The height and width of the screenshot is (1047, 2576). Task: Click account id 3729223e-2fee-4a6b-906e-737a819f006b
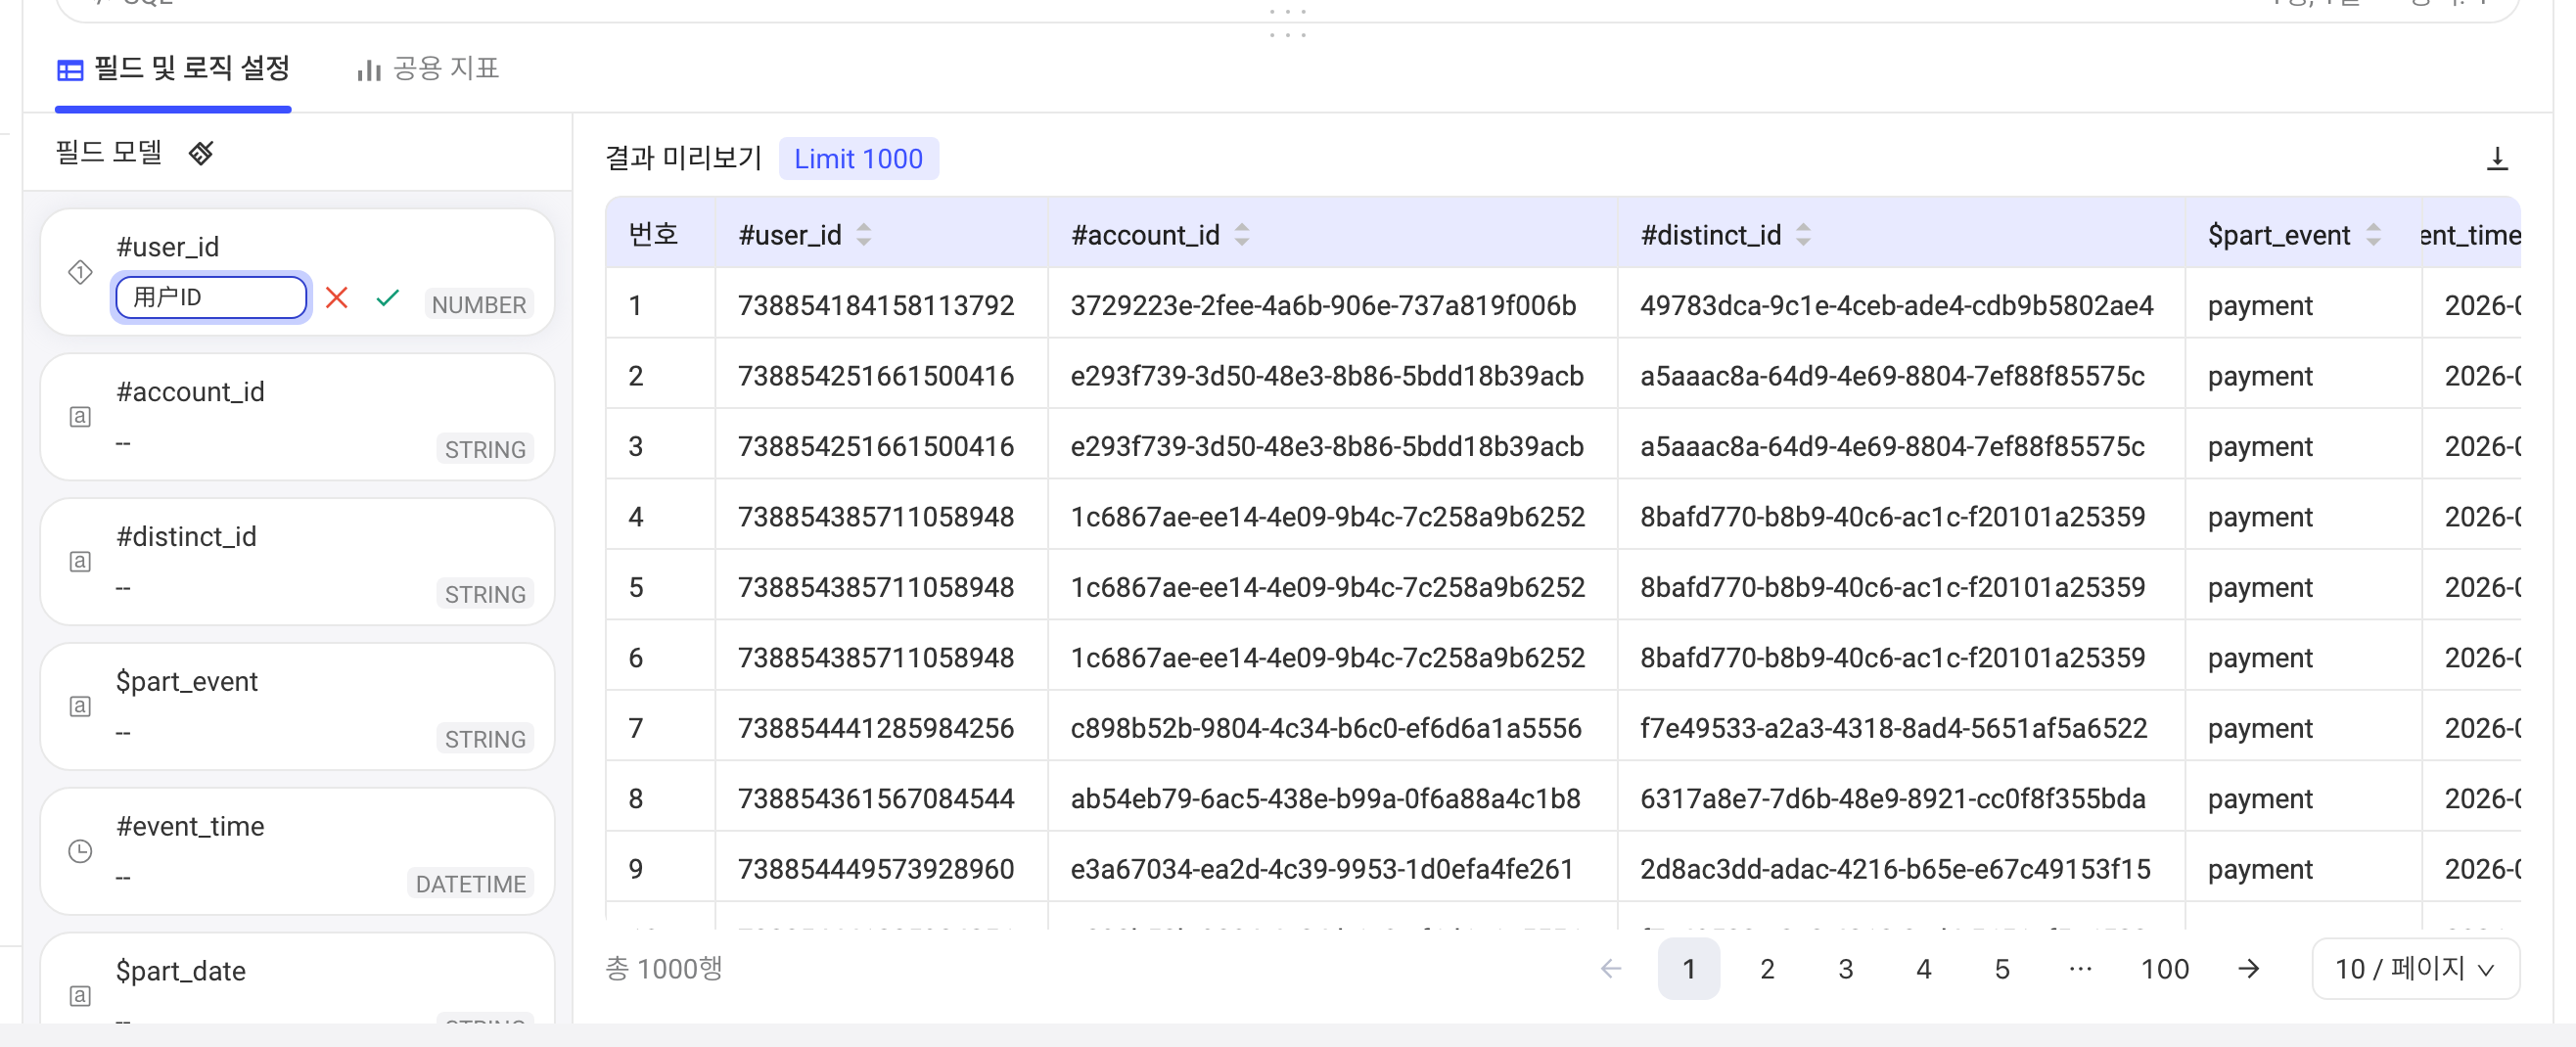(x=1323, y=305)
